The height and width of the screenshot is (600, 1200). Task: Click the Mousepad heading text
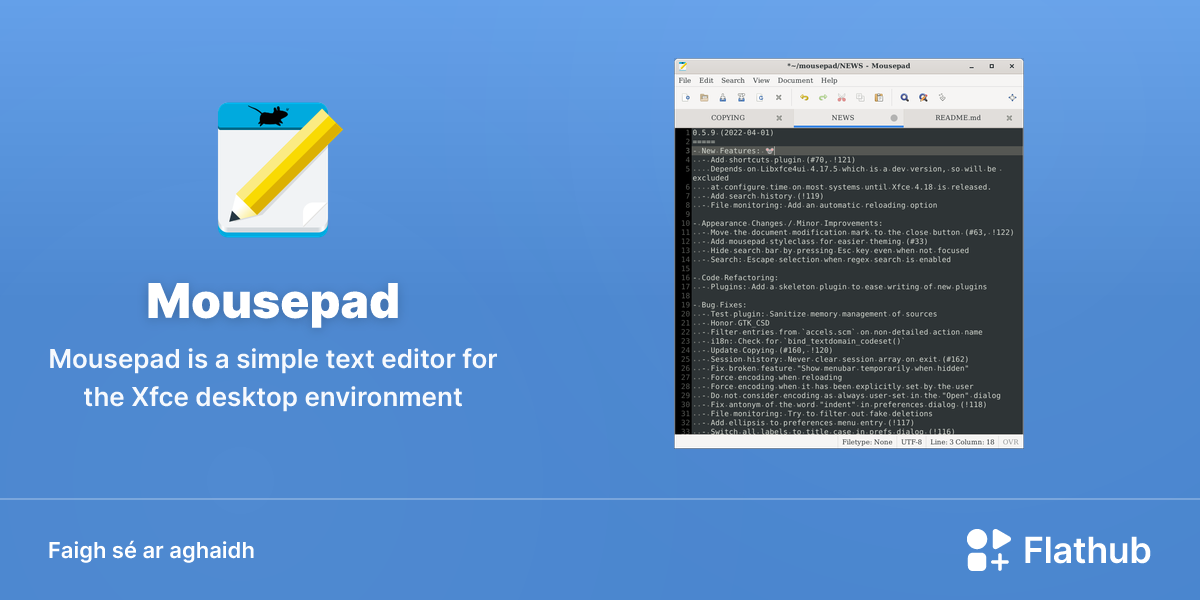pos(273,301)
